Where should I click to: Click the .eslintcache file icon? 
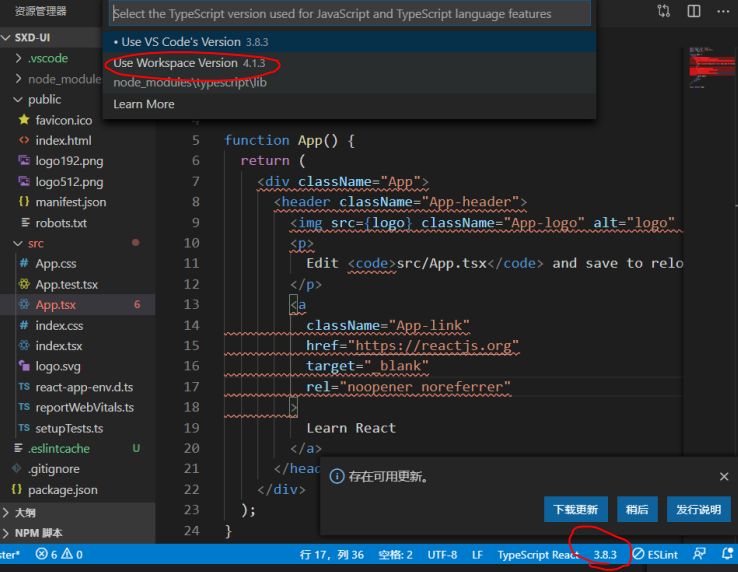18,448
